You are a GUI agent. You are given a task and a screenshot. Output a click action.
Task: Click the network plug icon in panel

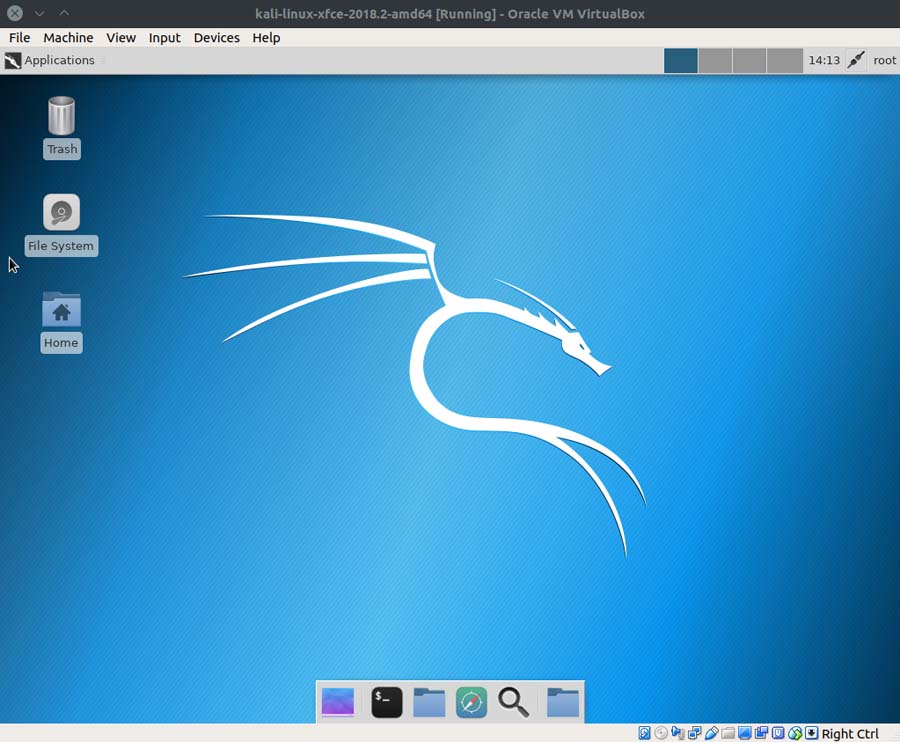pos(855,60)
